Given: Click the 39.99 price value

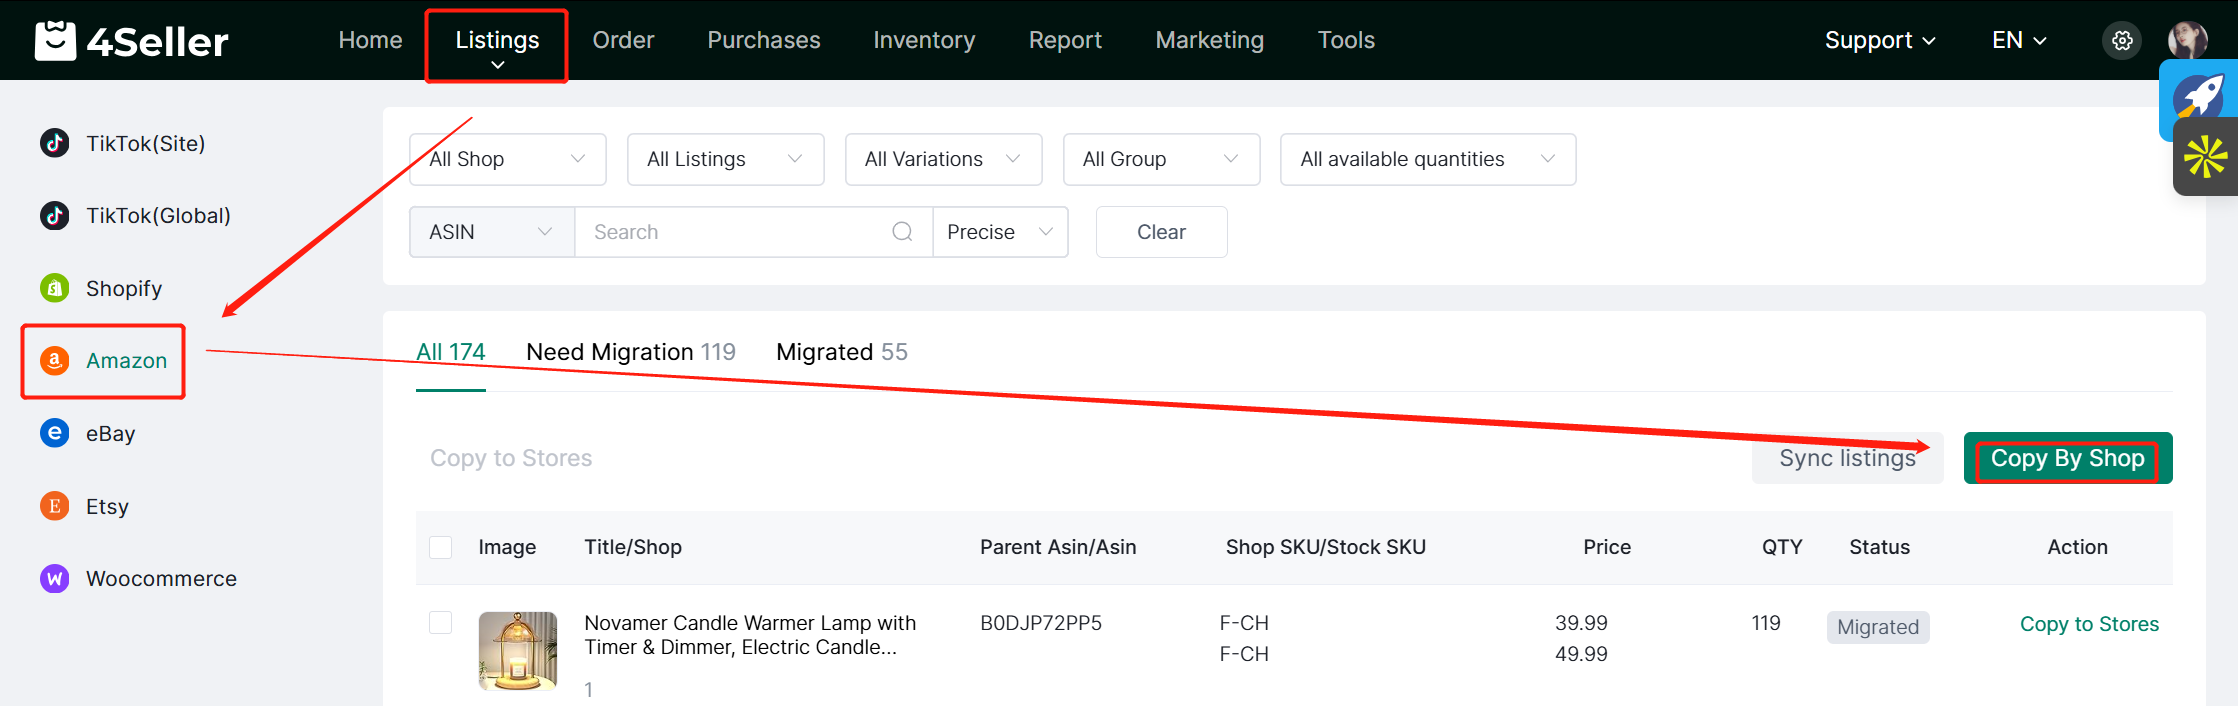Looking at the screenshot, I should (x=1581, y=623).
